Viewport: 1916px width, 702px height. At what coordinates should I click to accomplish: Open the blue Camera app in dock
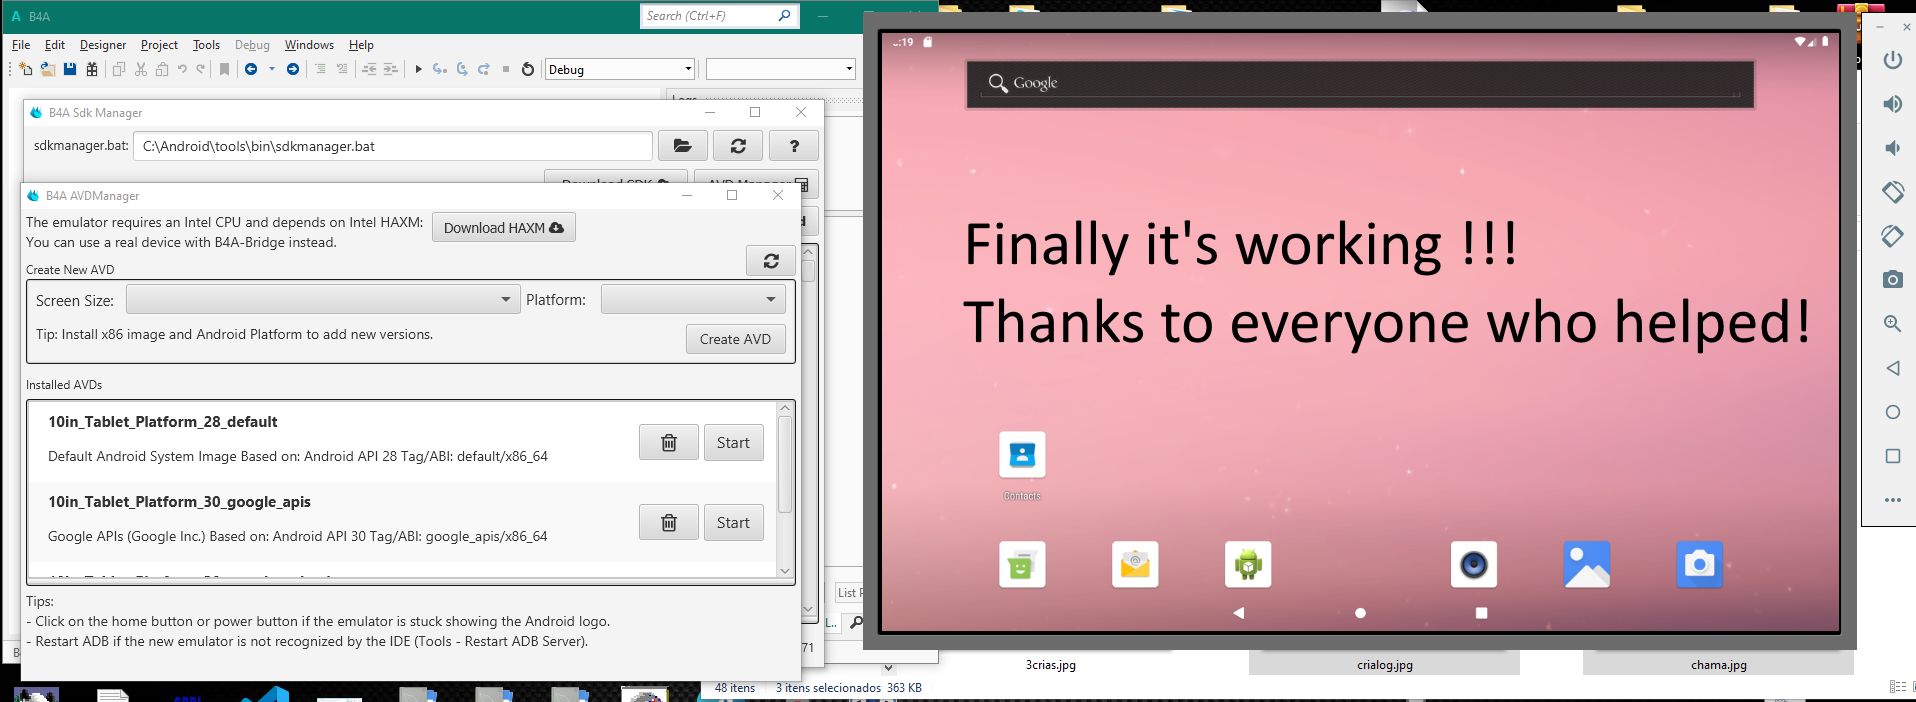[x=1700, y=565]
